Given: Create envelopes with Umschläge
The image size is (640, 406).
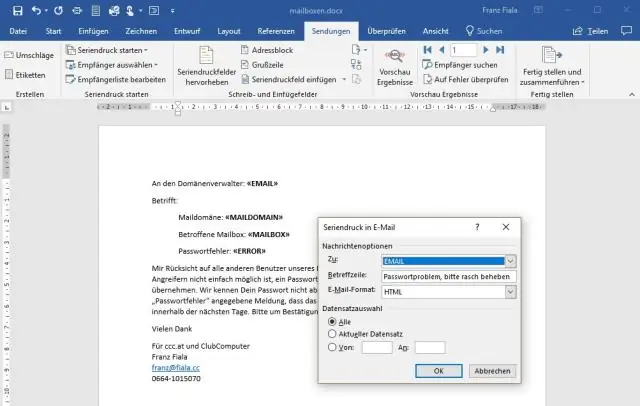Looking at the screenshot, I should click(29, 55).
